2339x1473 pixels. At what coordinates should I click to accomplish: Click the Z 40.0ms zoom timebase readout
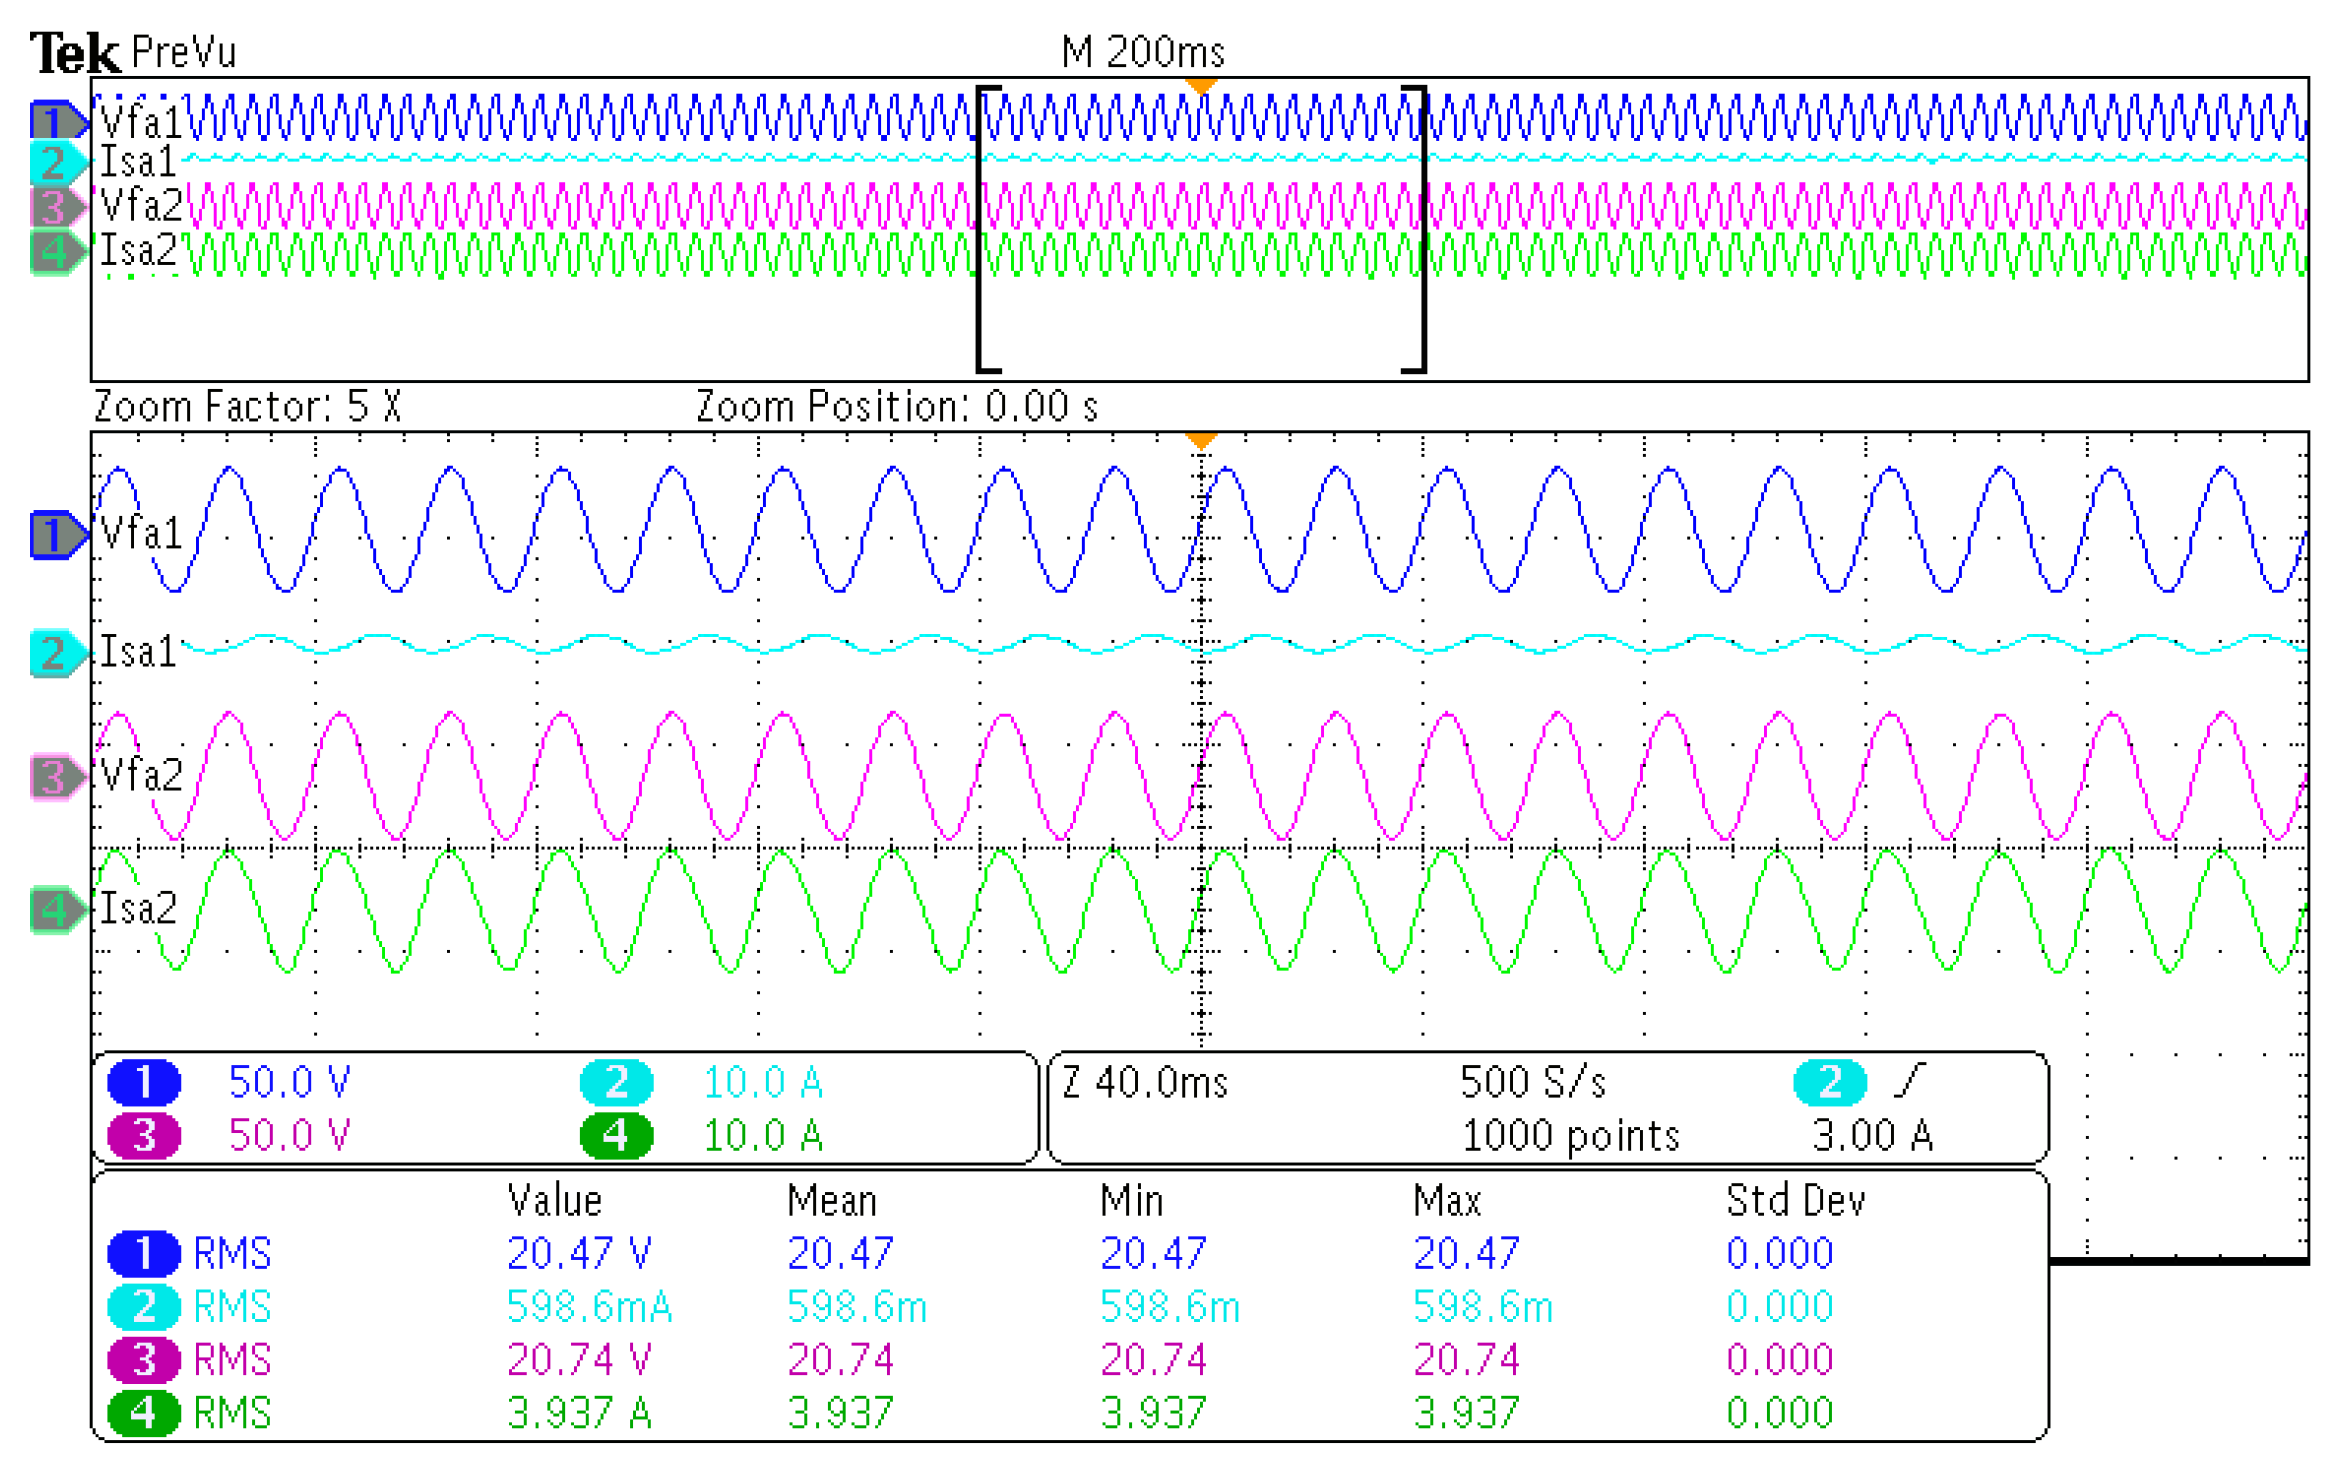[1145, 1083]
